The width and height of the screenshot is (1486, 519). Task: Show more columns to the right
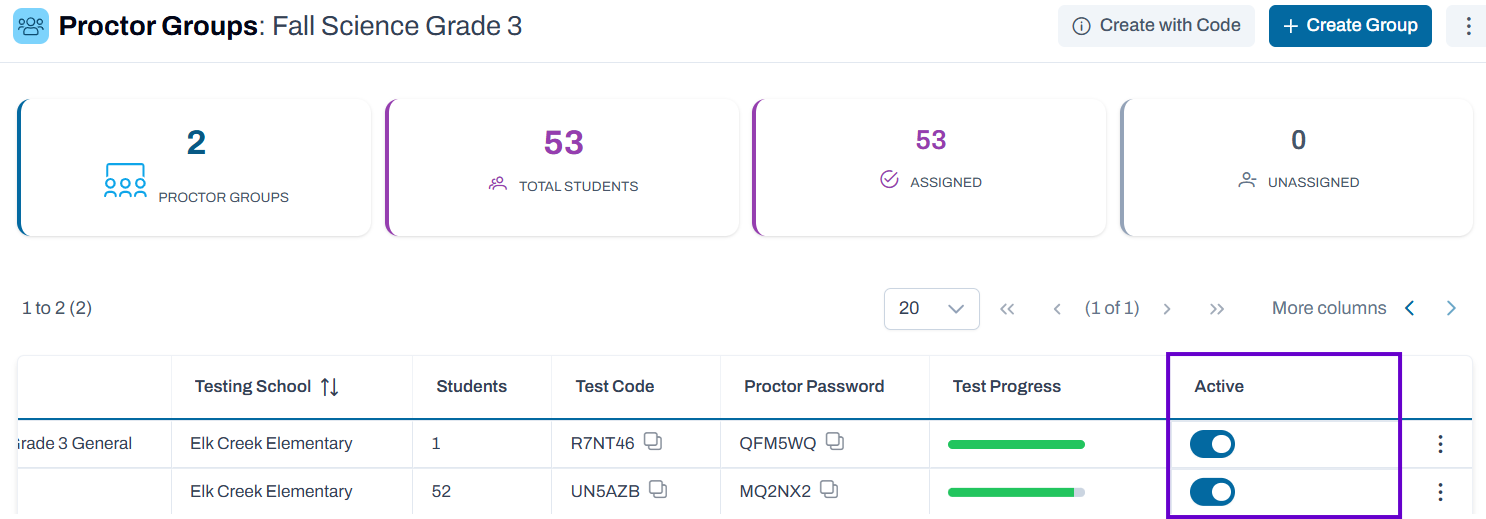[1451, 308]
